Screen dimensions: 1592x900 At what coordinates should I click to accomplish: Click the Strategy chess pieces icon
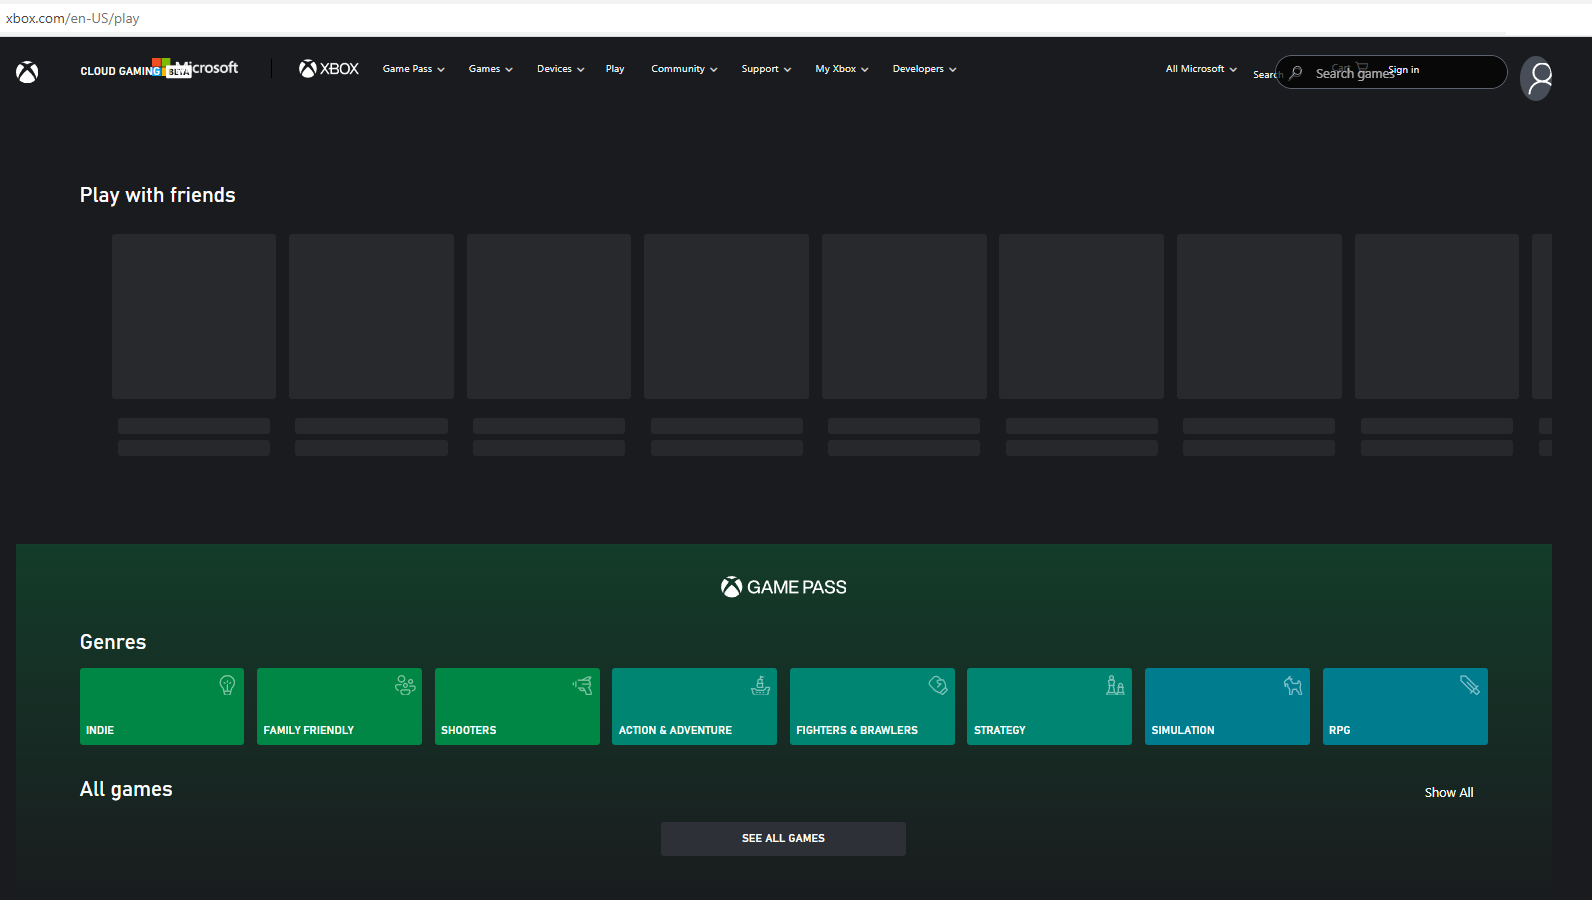click(x=1115, y=685)
